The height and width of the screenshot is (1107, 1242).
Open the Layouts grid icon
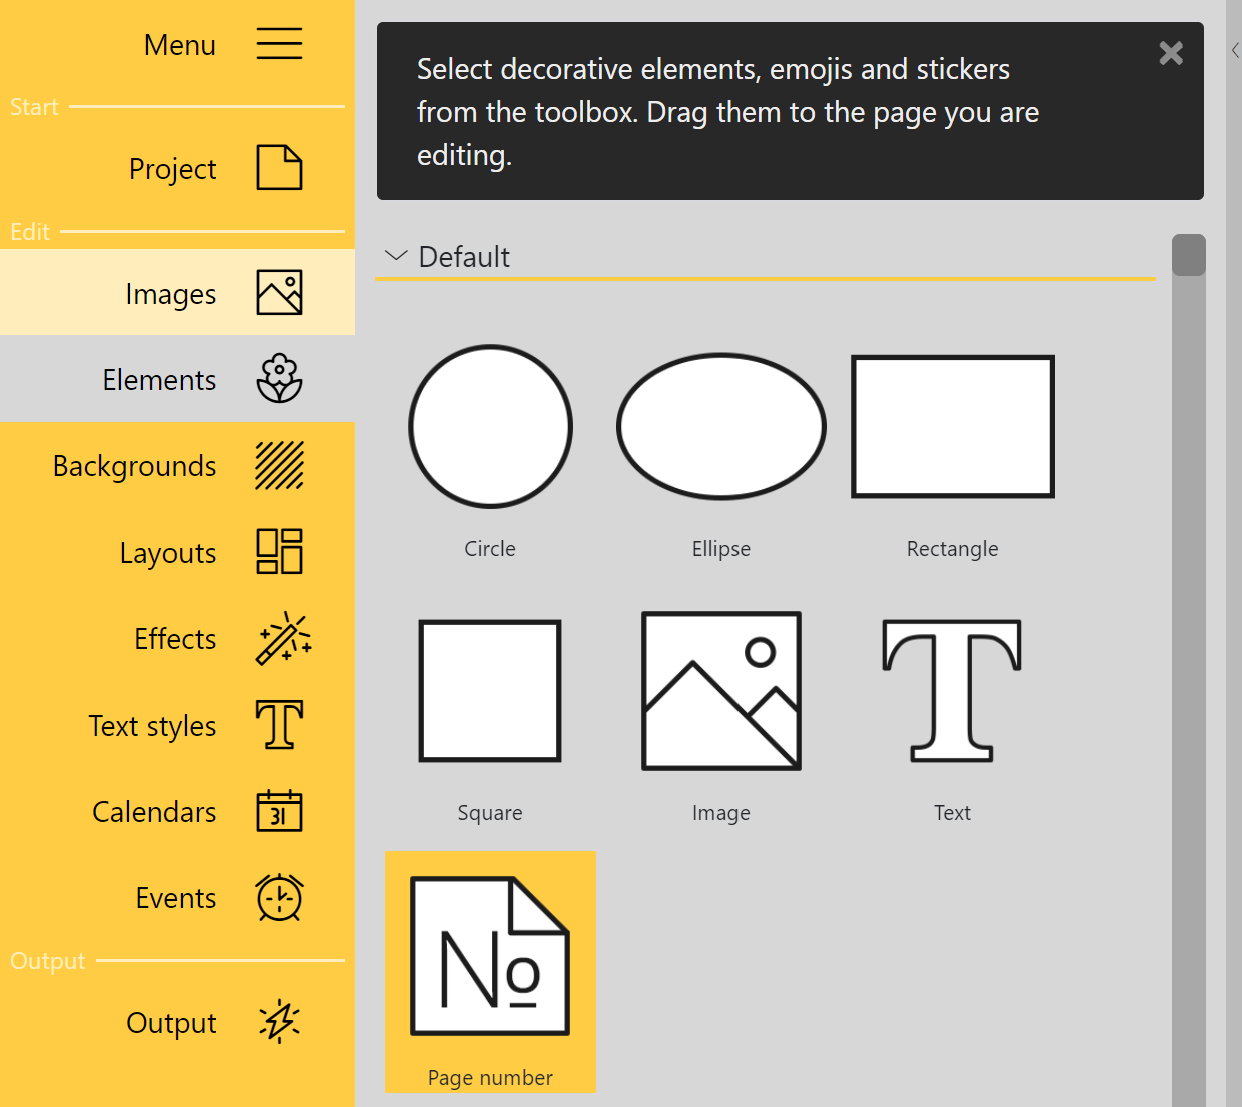[279, 552]
